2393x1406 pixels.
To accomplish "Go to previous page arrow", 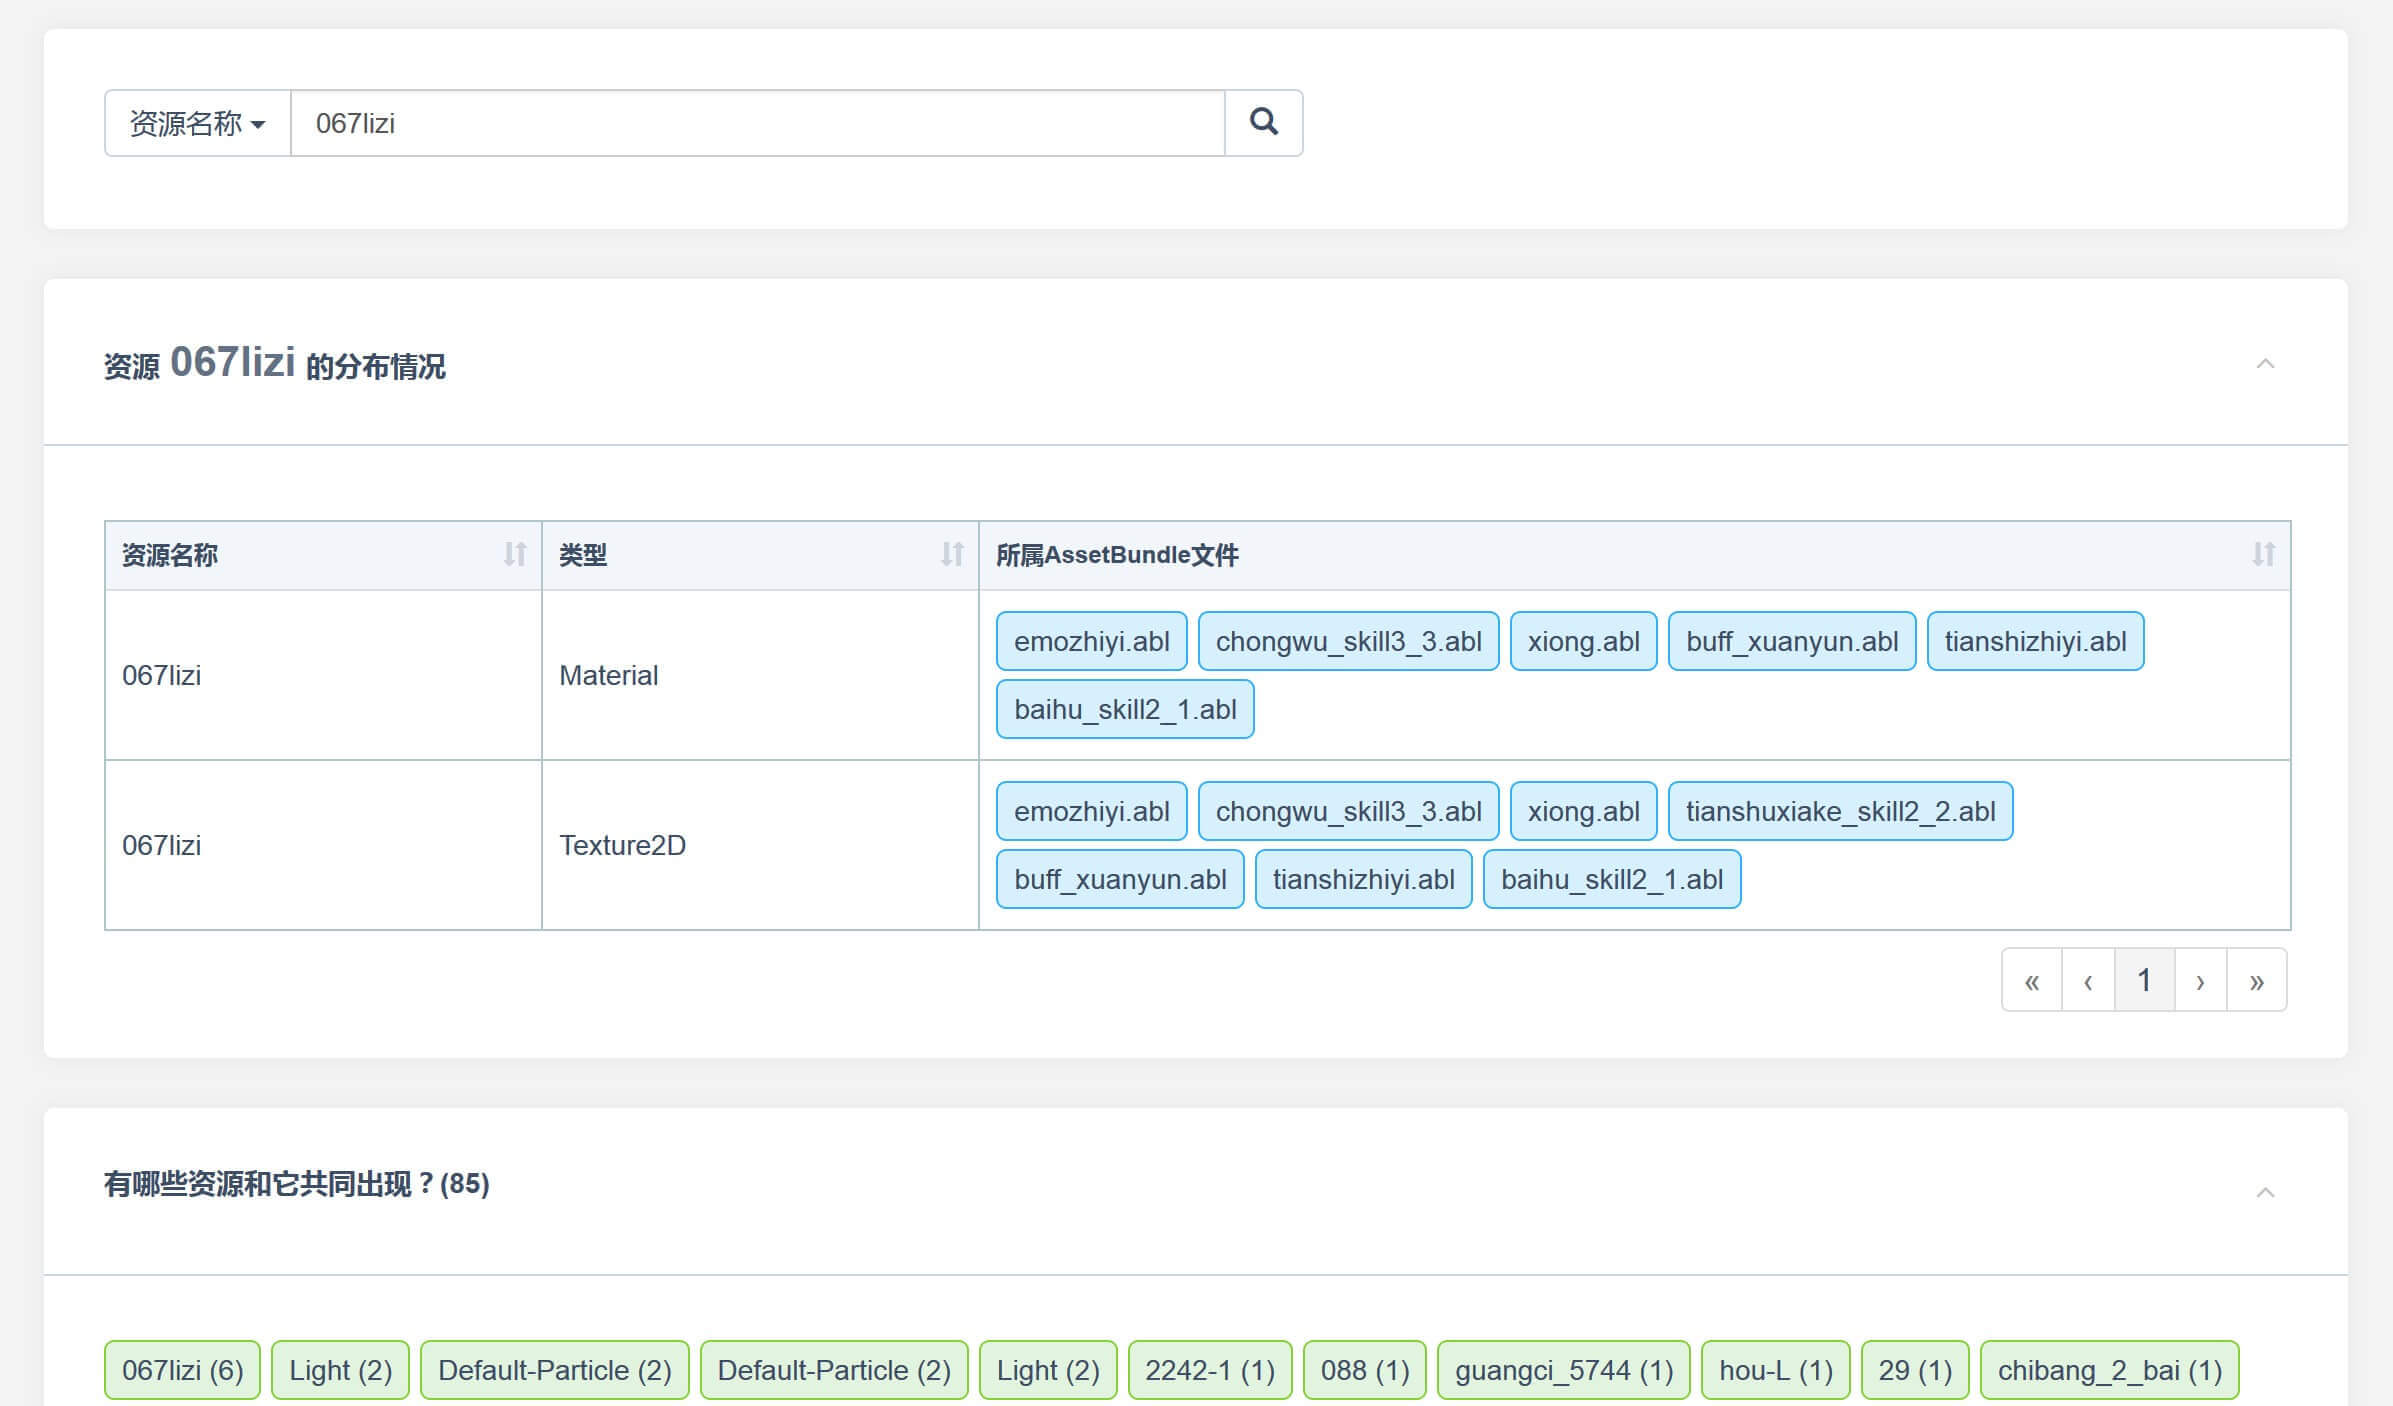I will pos(2088,980).
